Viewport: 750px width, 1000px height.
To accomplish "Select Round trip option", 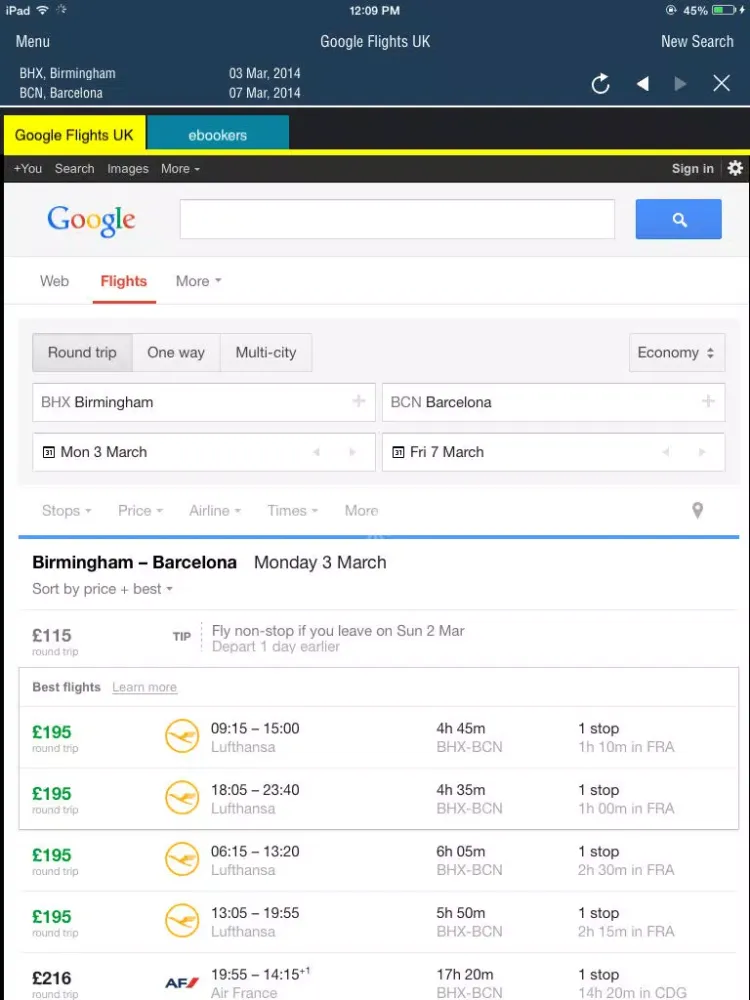I will pos(82,352).
